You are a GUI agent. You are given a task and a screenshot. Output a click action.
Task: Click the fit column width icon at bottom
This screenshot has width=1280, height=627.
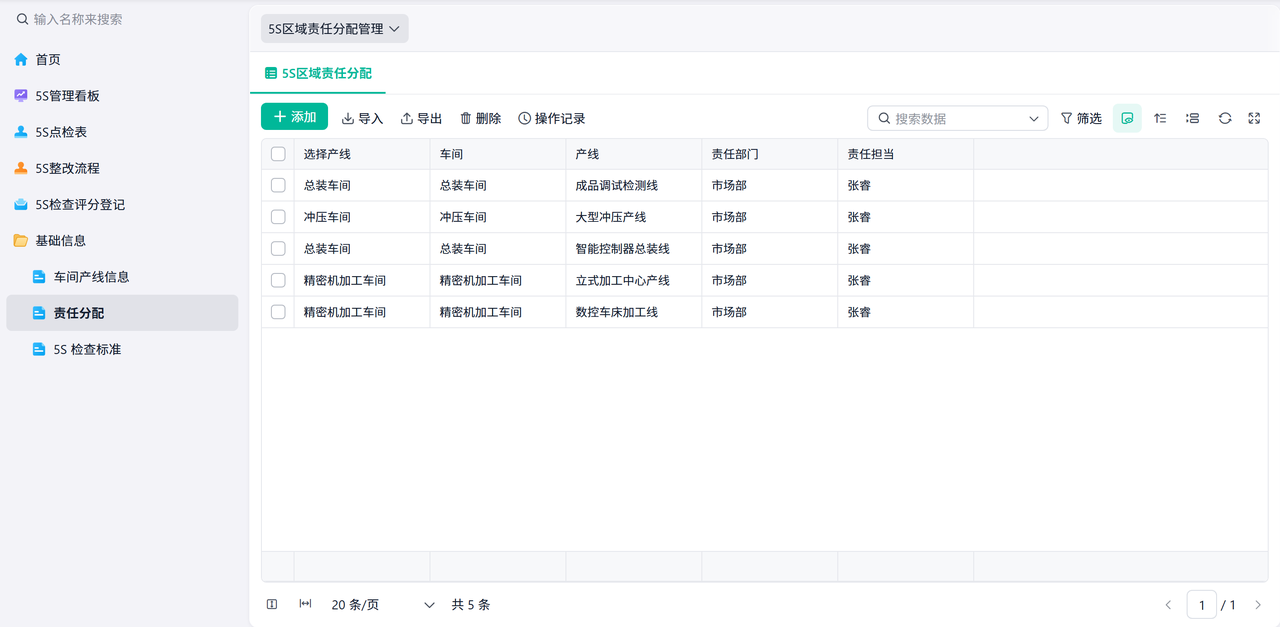tap(305, 604)
